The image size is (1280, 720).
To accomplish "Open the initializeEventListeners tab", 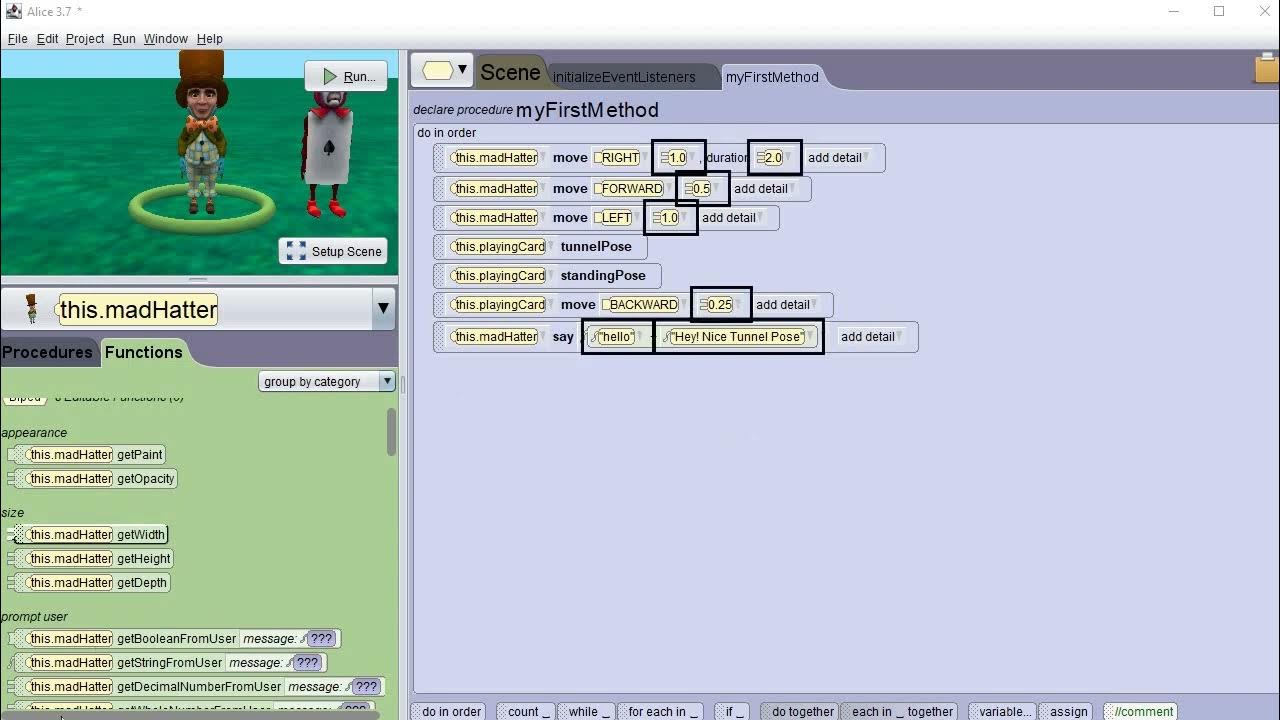I will pos(623,77).
